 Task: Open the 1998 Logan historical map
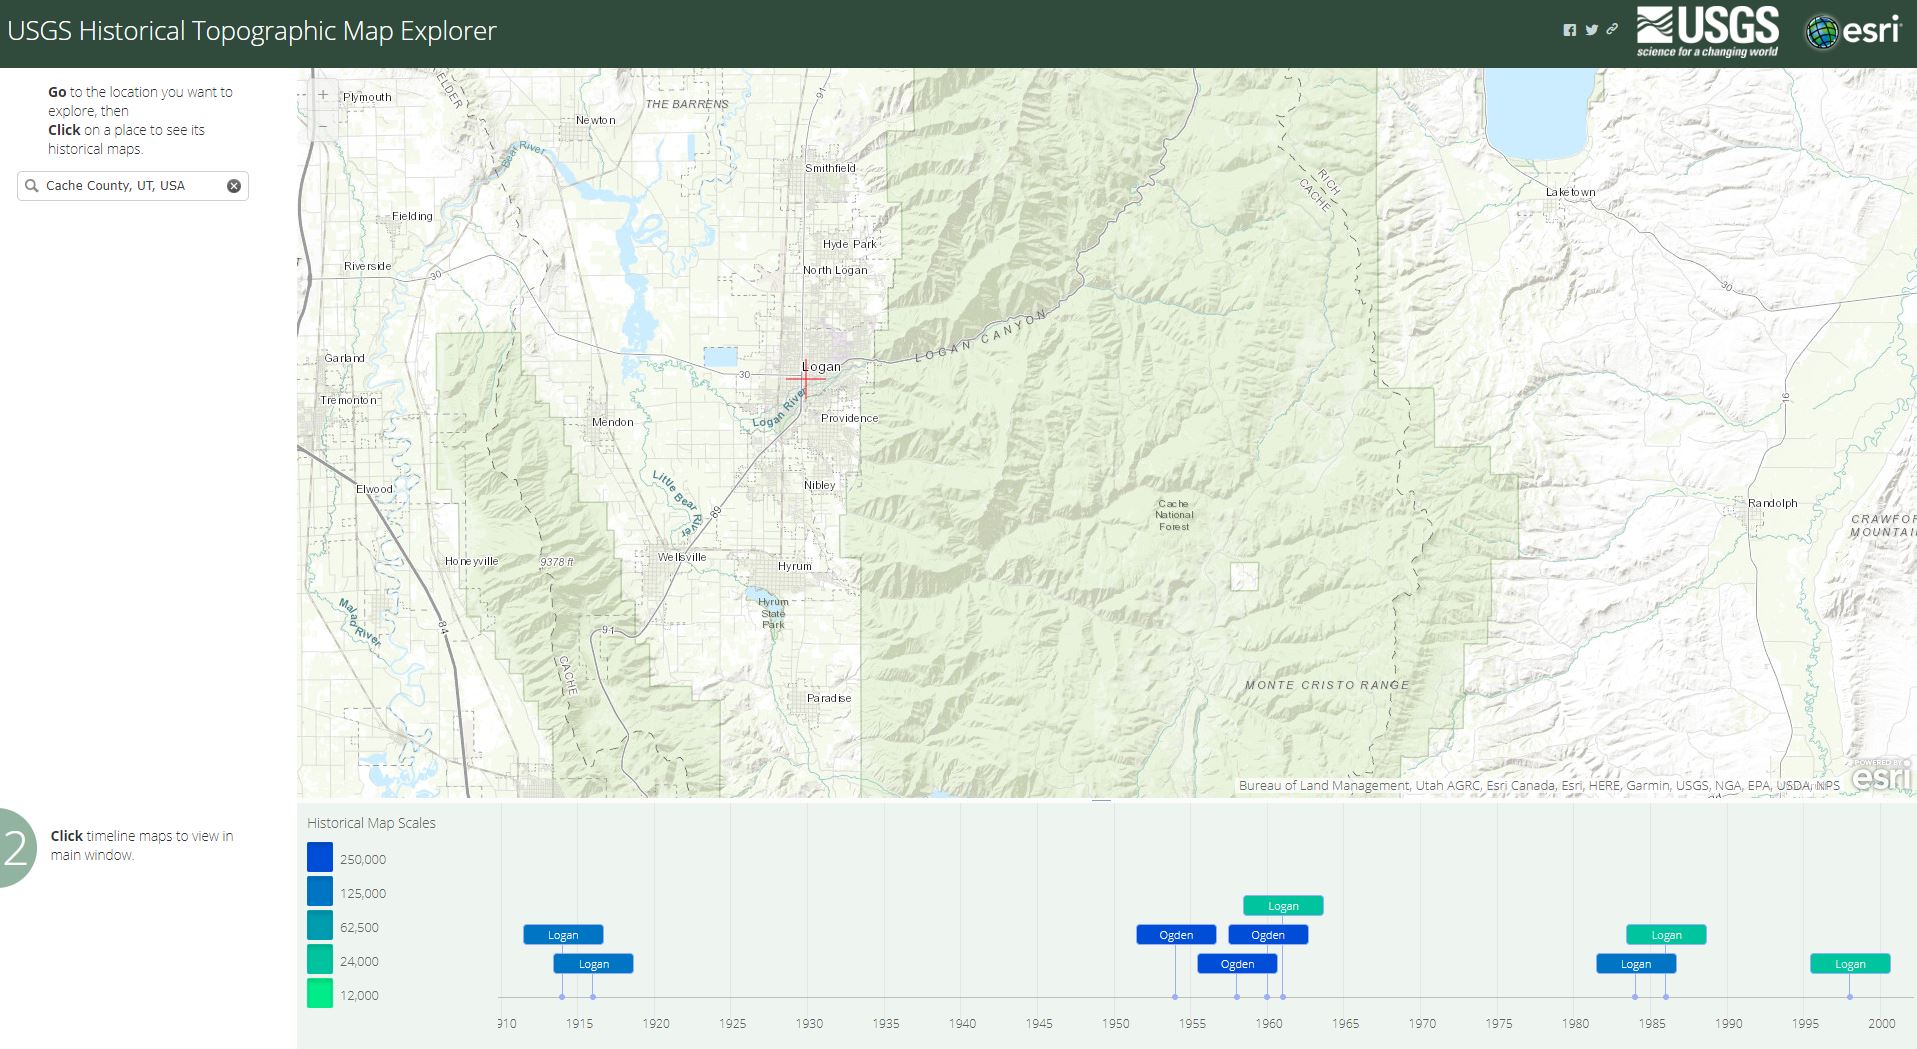[1849, 963]
